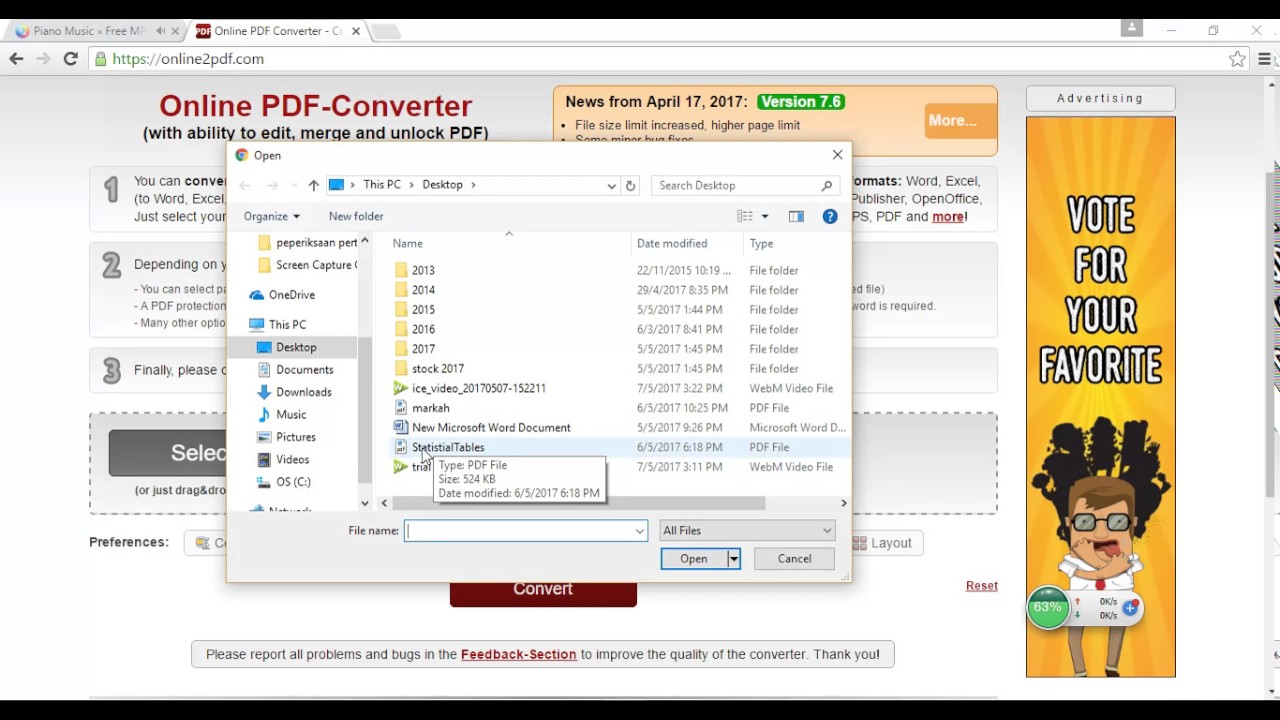Image resolution: width=1280 pixels, height=720 pixels.
Task: Open the All Files type dropdown
Action: (746, 531)
